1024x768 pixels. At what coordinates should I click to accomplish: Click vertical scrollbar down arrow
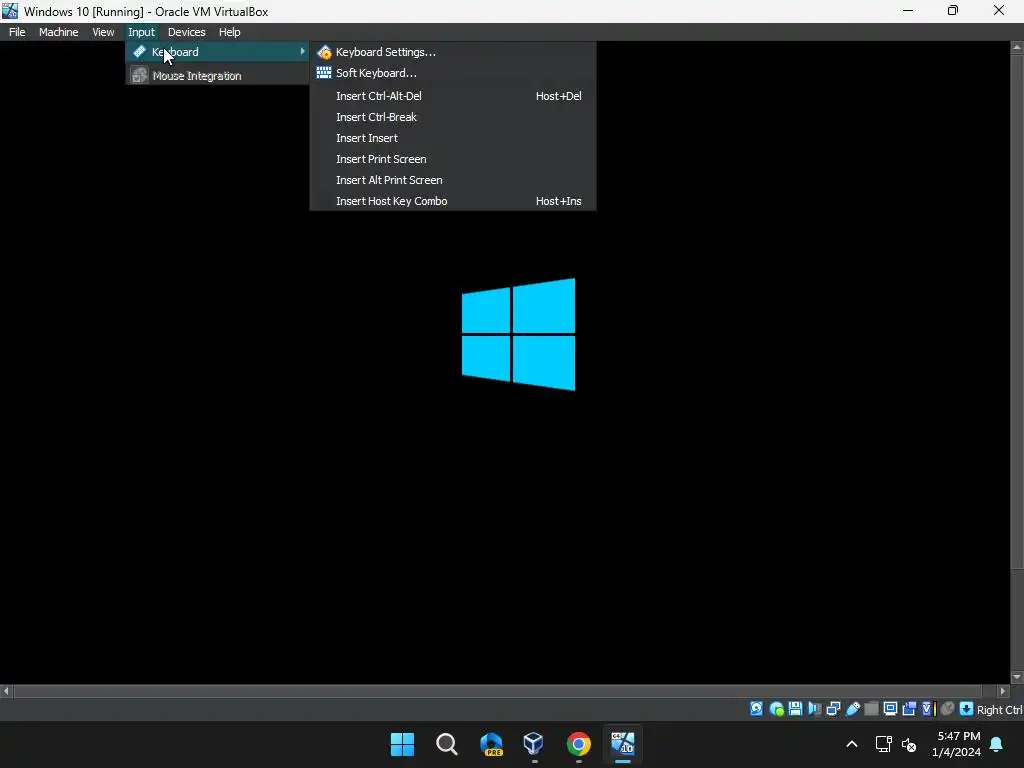pos(1017,677)
